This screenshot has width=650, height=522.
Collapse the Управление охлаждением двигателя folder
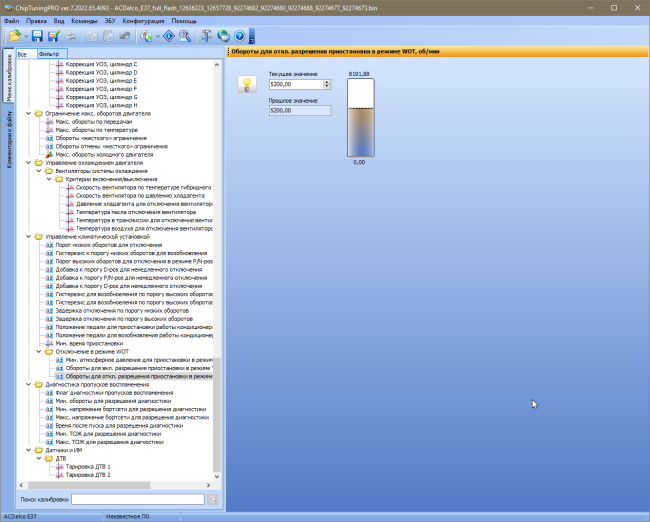(x=29, y=163)
